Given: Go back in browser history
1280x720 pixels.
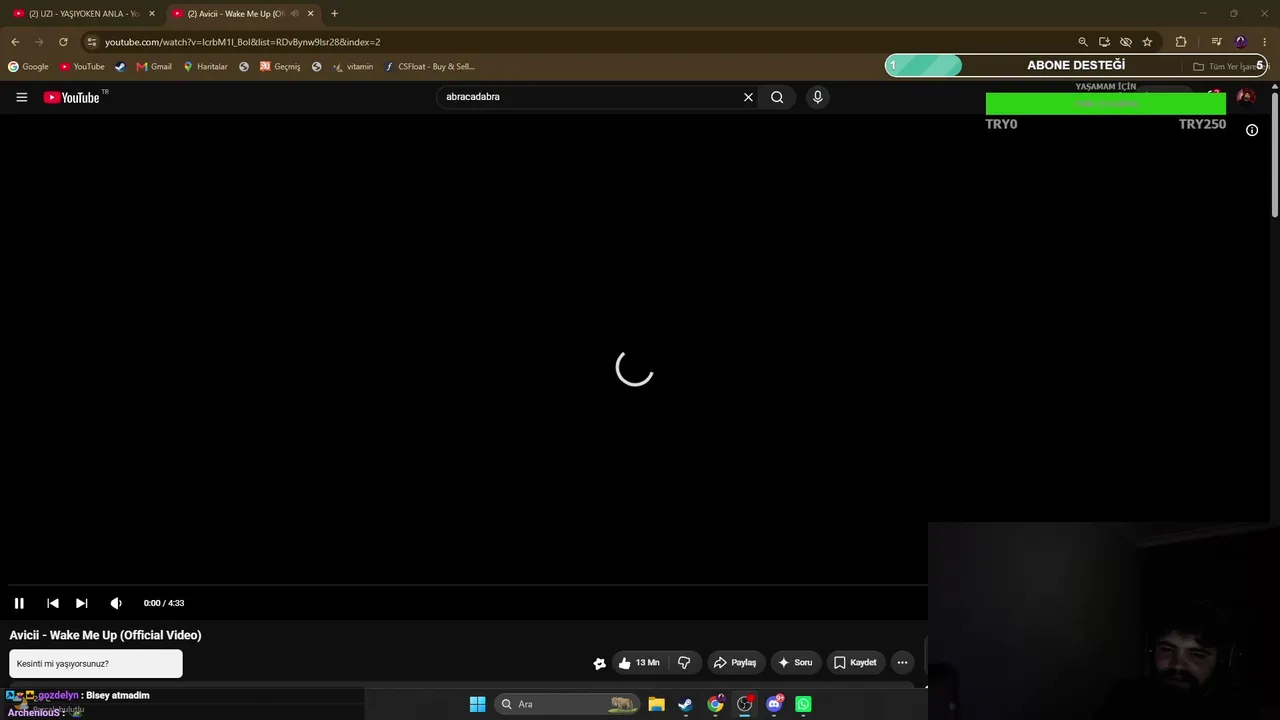Looking at the screenshot, I should [15, 42].
